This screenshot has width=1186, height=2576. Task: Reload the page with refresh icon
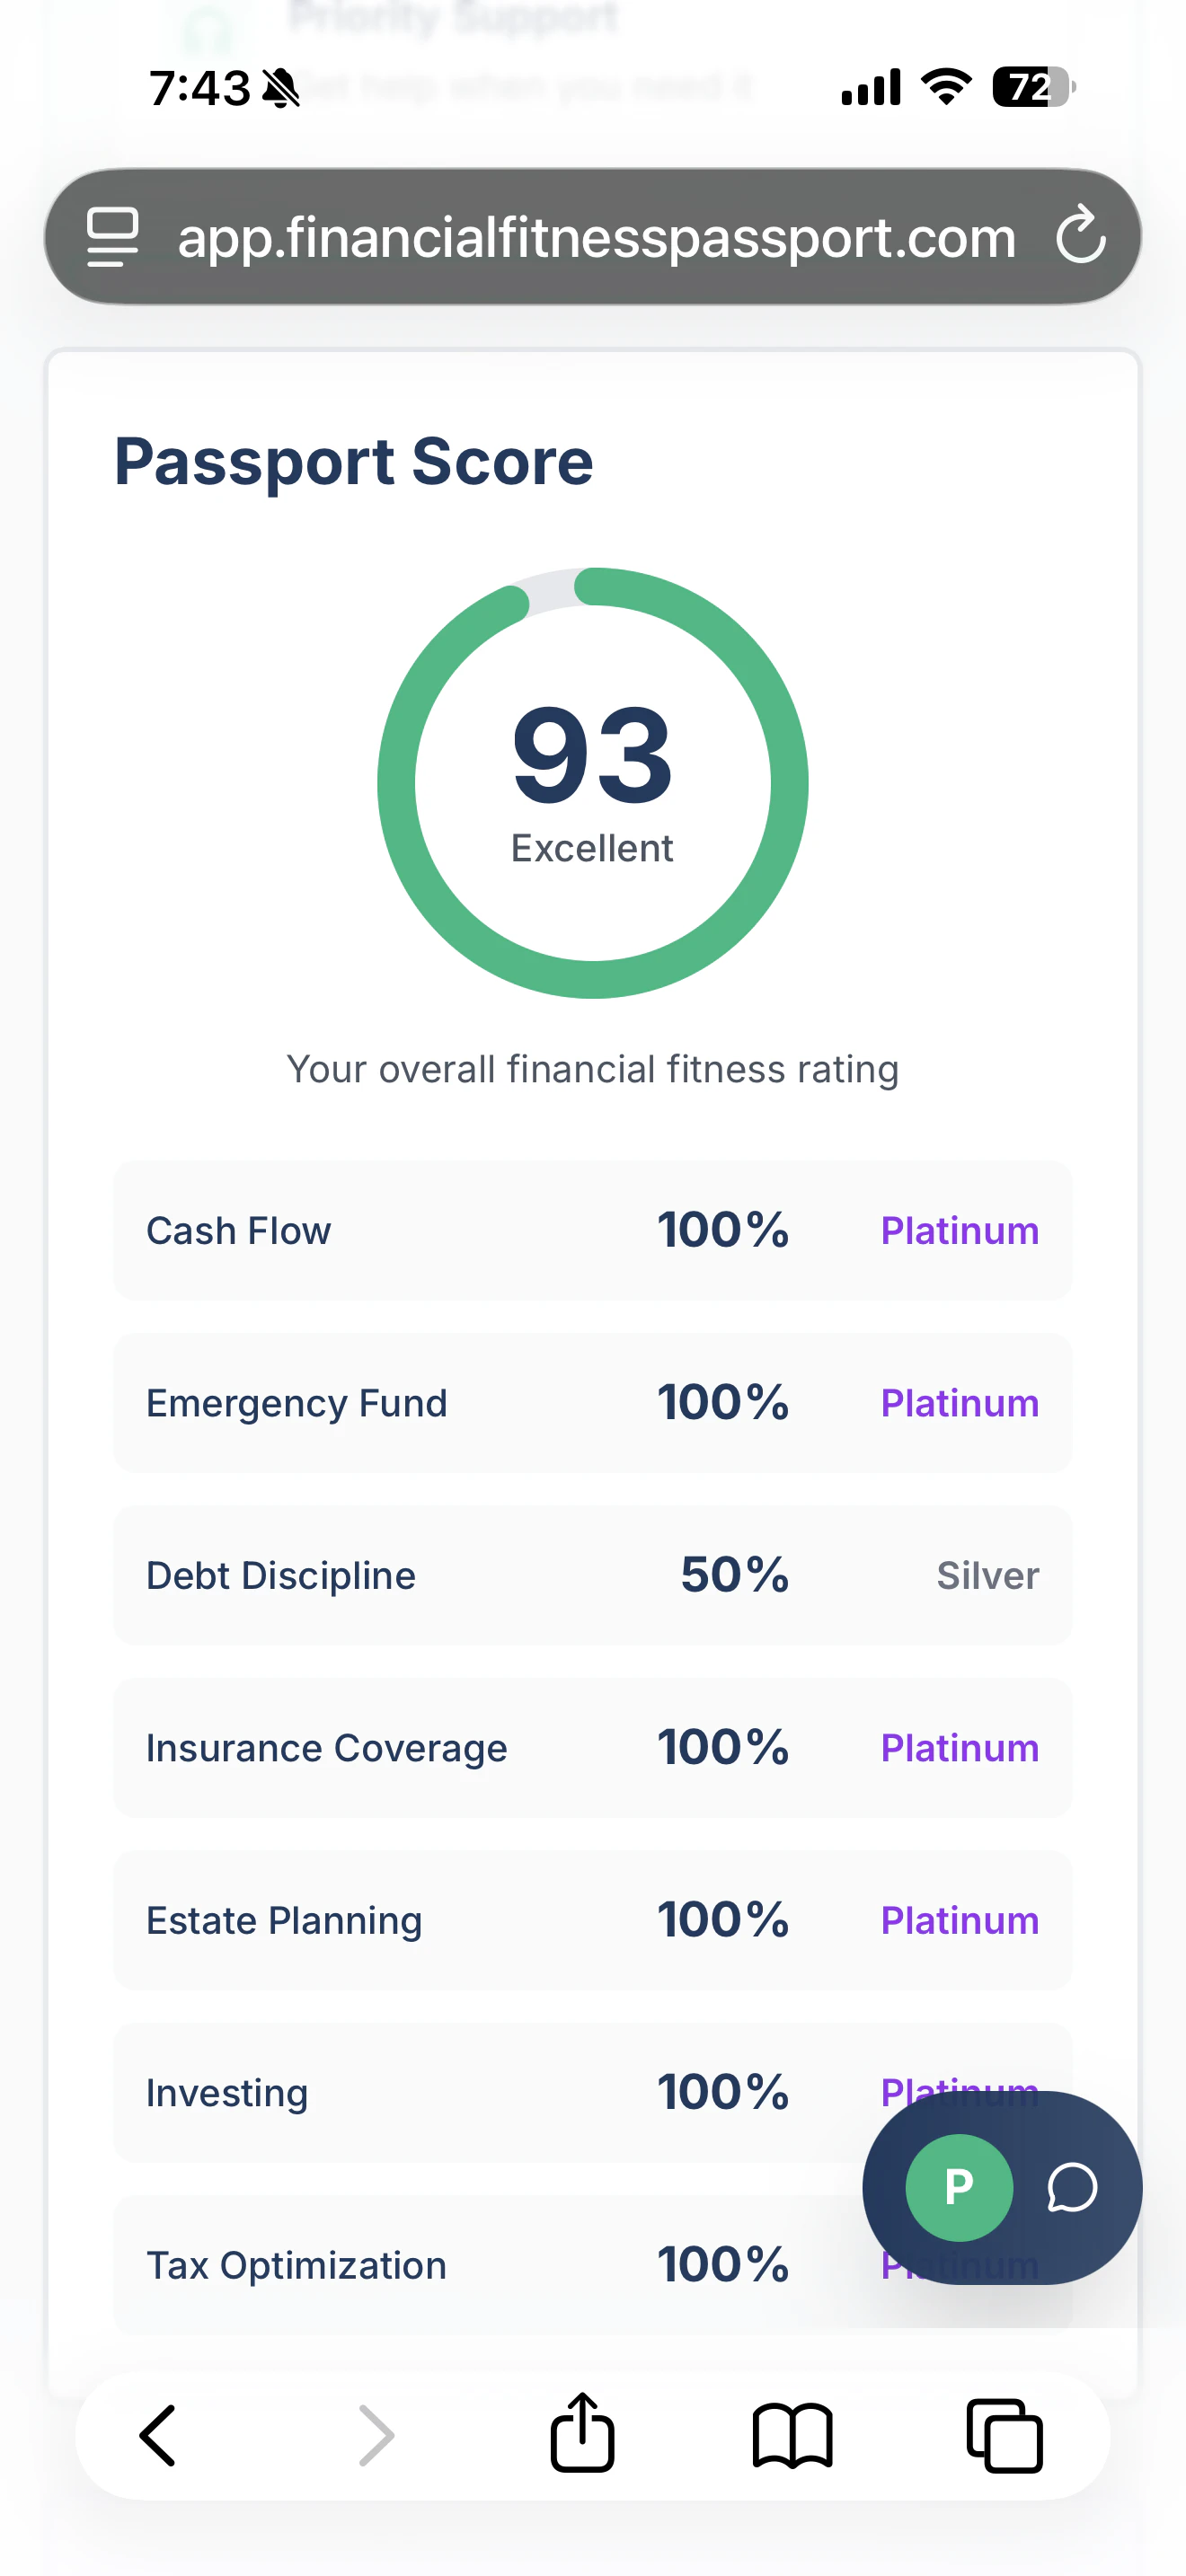[x=1081, y=236]
